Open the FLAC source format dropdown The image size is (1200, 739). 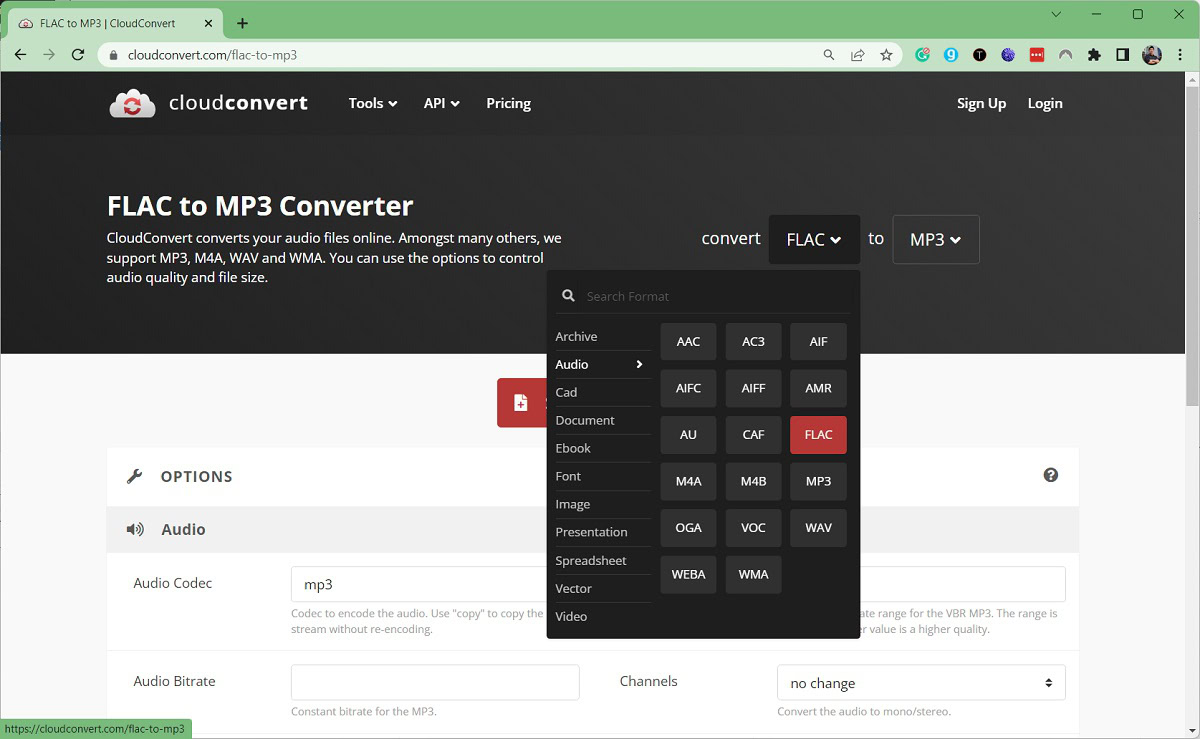pos(813,240)
